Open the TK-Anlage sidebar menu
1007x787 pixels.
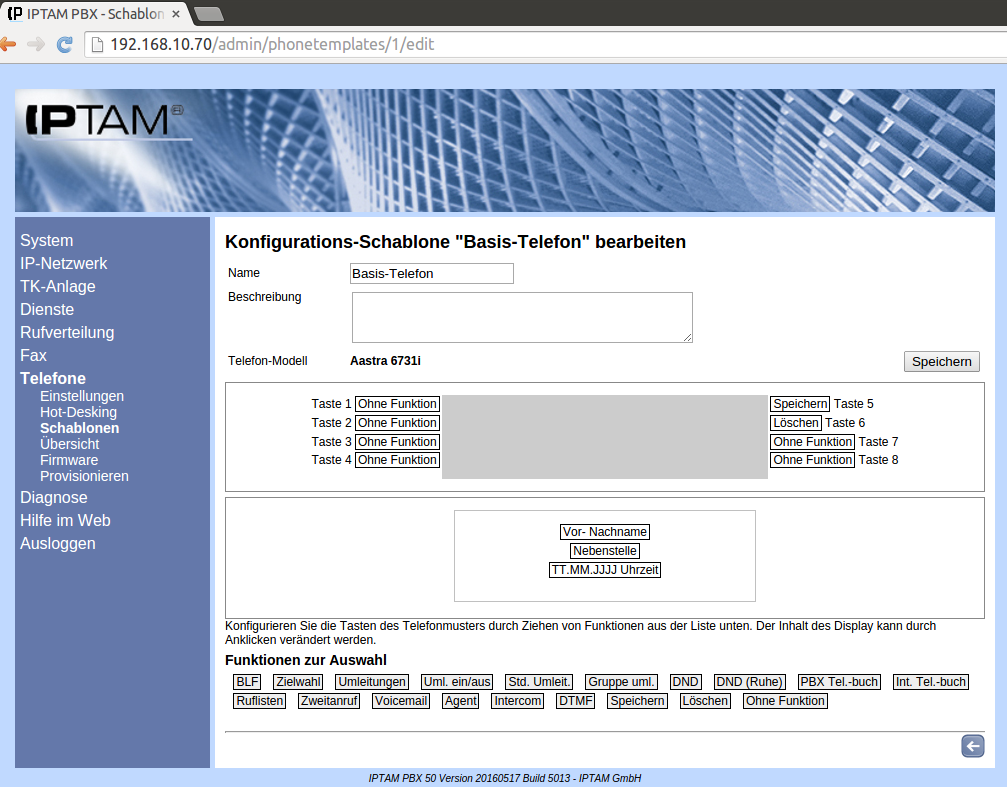click(58, 286)
